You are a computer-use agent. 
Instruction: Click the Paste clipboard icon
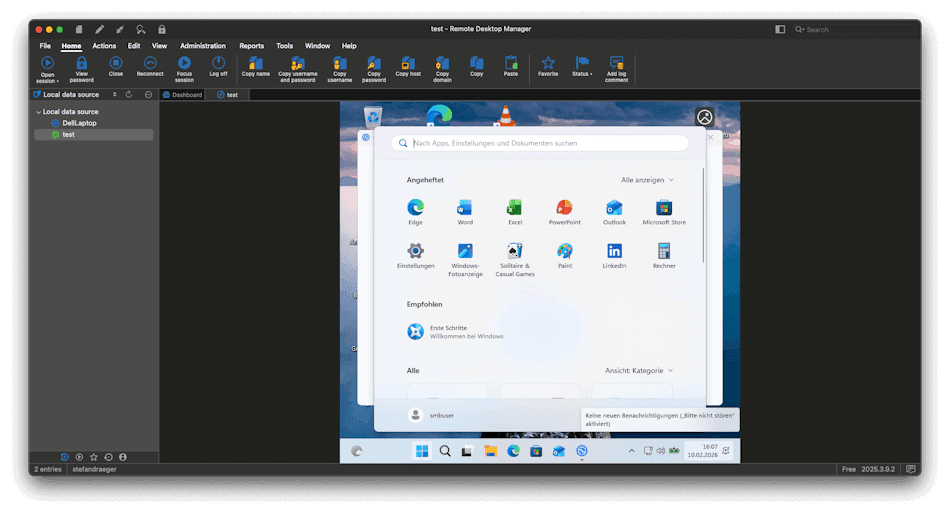coord(511,63)
